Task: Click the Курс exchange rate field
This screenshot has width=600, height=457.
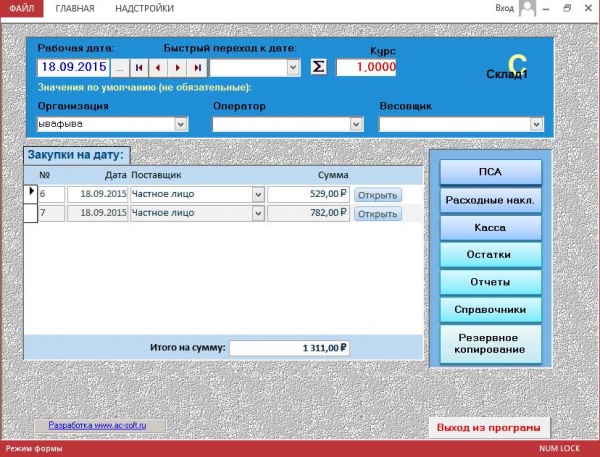Action: point(366,68)
